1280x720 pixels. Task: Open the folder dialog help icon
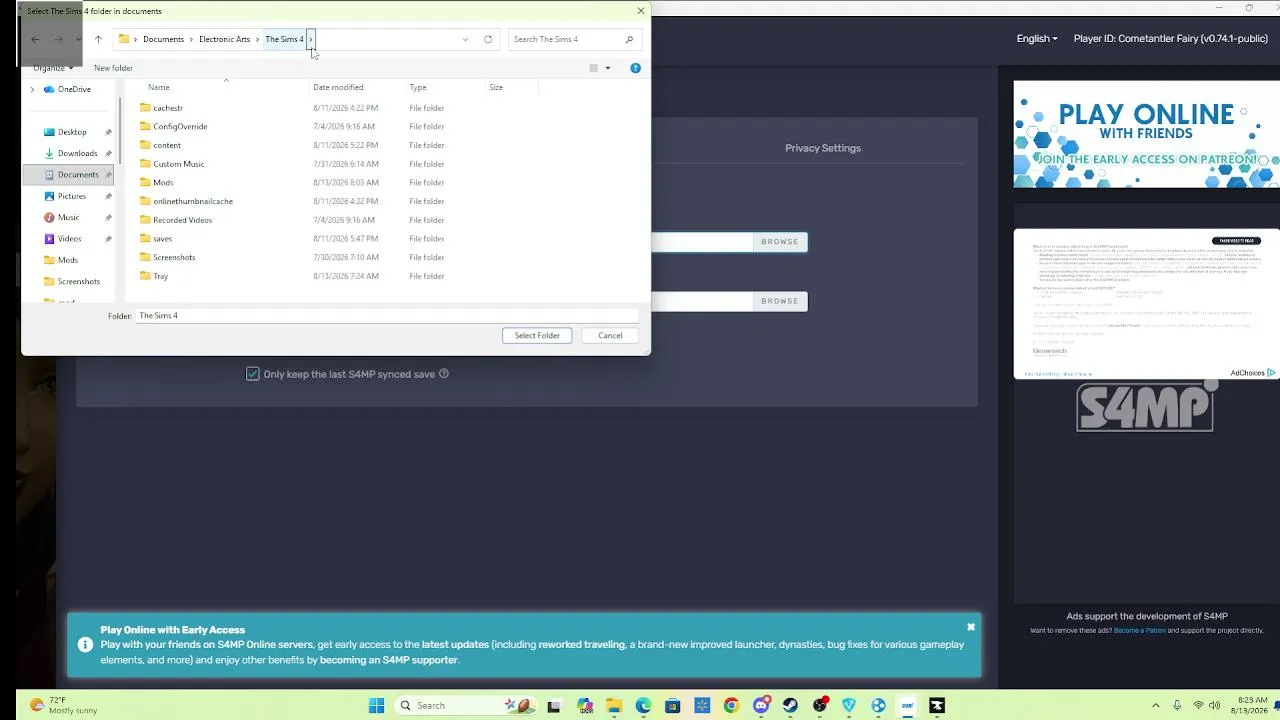pyautogui.click(x=635, y=68)
